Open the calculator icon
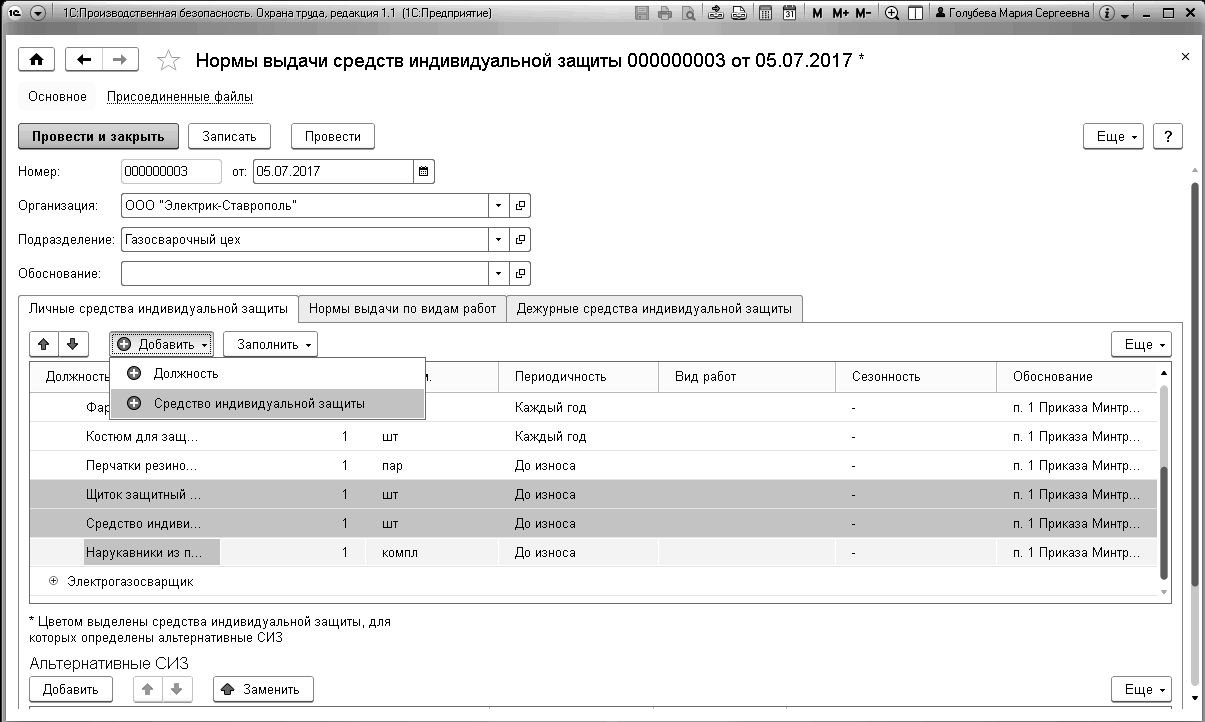 765,14
